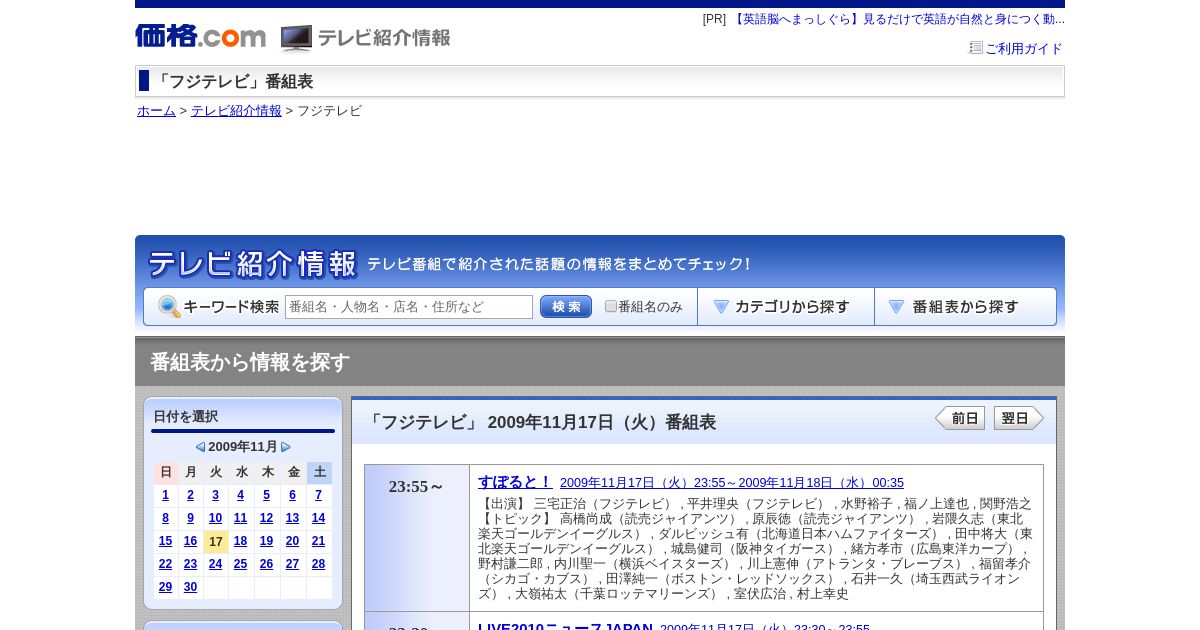The image size is (1200, 630).
Task: Open the ご利用ガイド link
Action: [1024, 48]
